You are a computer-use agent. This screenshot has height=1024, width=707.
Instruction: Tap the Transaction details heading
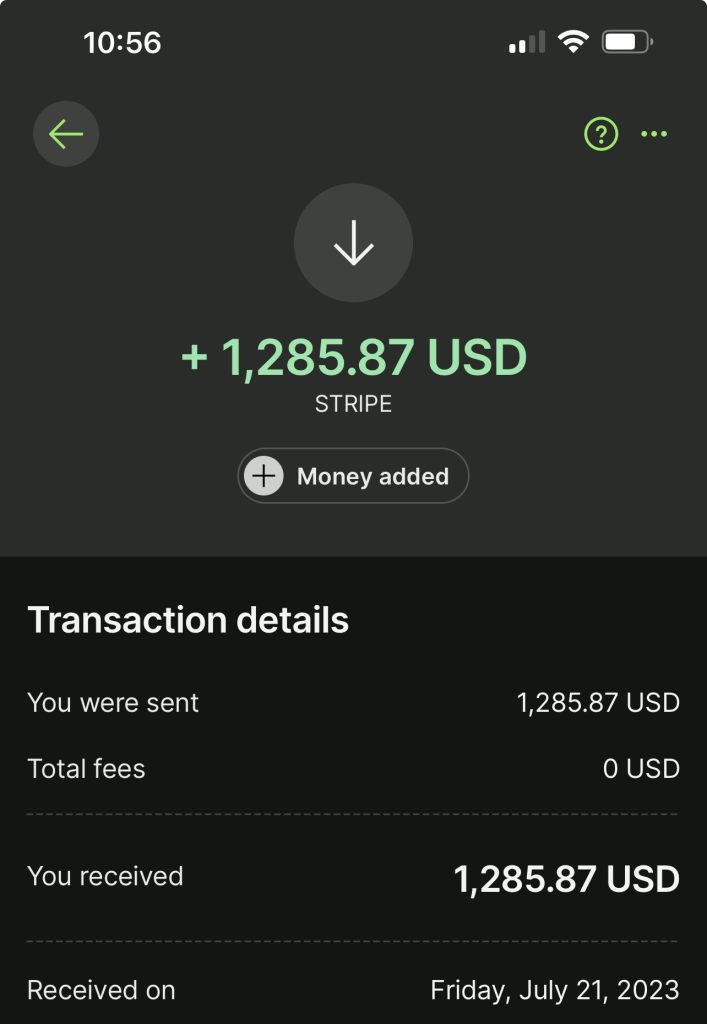pyautogui.click(x=188, y=620)
